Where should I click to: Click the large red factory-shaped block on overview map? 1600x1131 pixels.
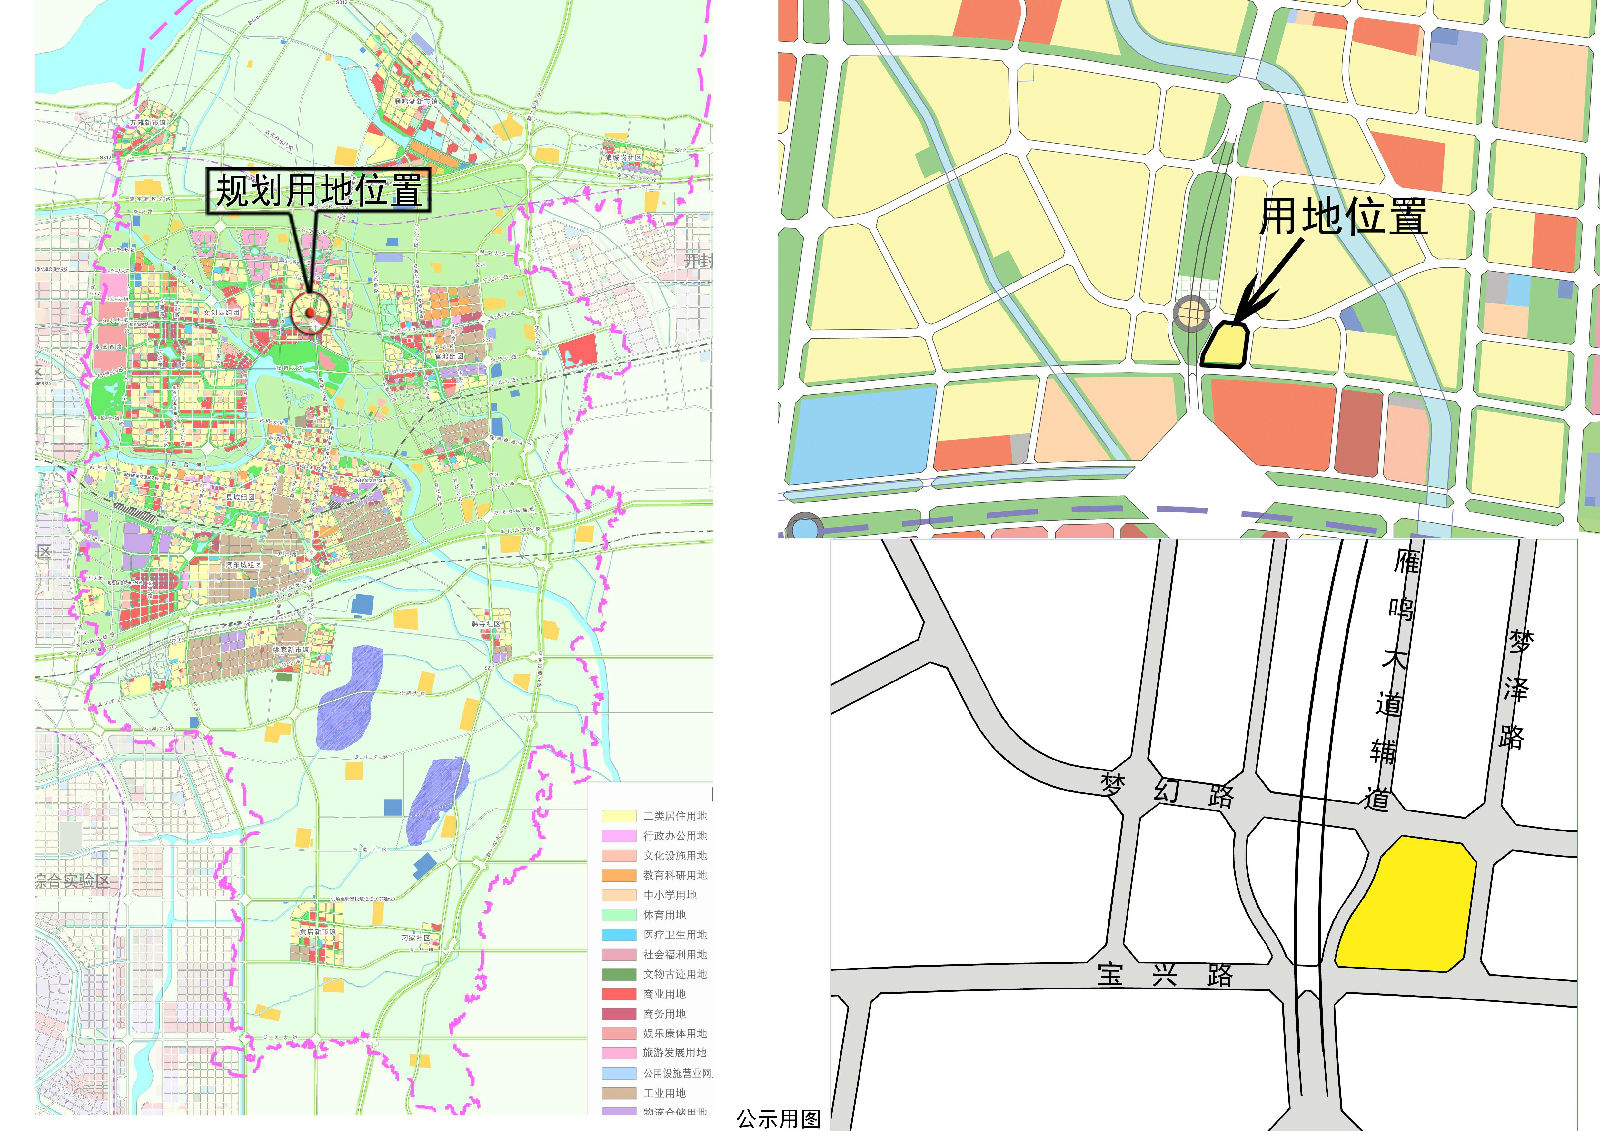pyautogui.click(x=578, y=350)
